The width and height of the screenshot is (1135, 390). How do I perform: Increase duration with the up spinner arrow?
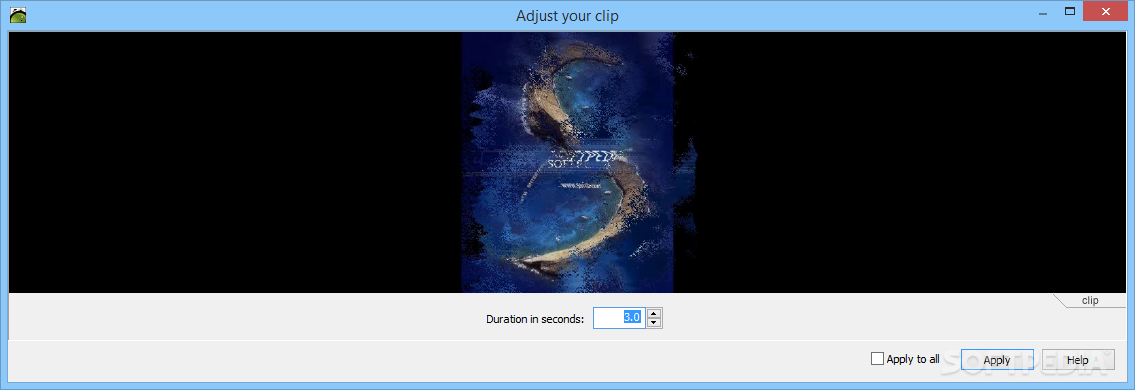654,313
